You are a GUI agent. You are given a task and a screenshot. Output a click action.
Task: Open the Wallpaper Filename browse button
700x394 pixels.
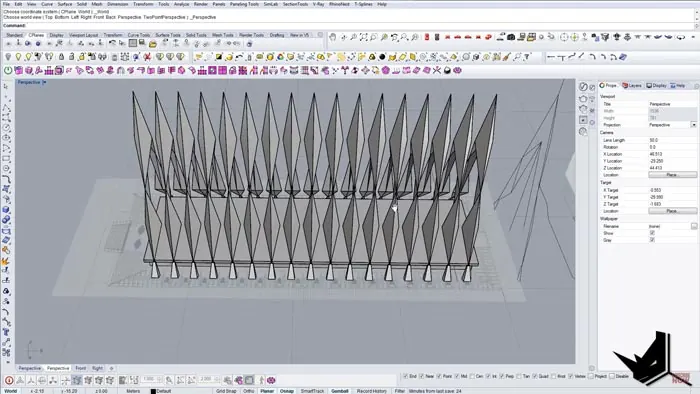[694, 226]
